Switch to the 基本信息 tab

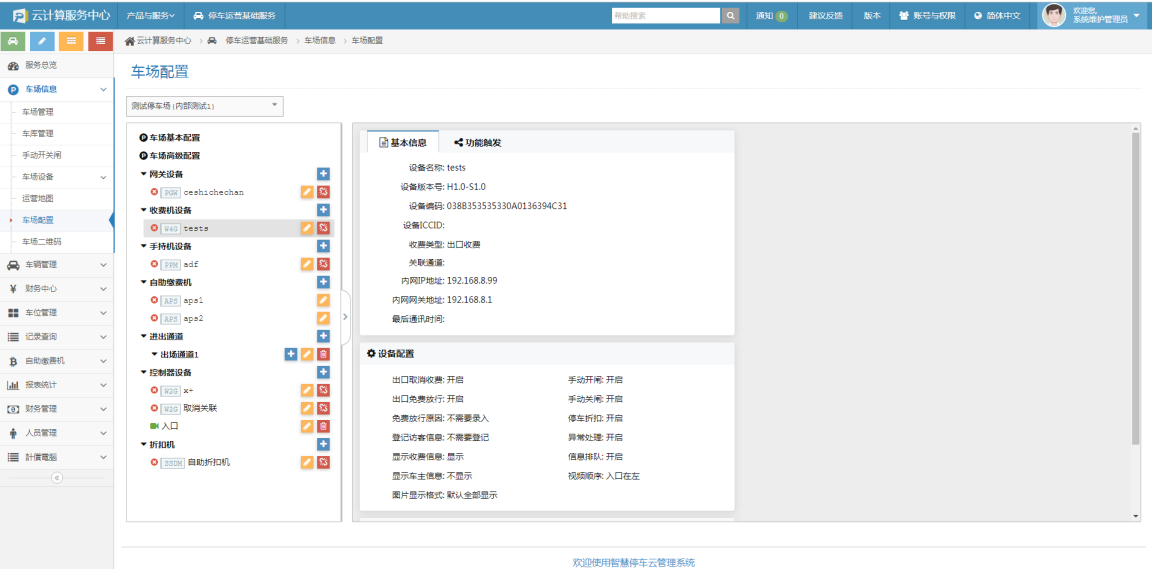click(x=403, y=143)
